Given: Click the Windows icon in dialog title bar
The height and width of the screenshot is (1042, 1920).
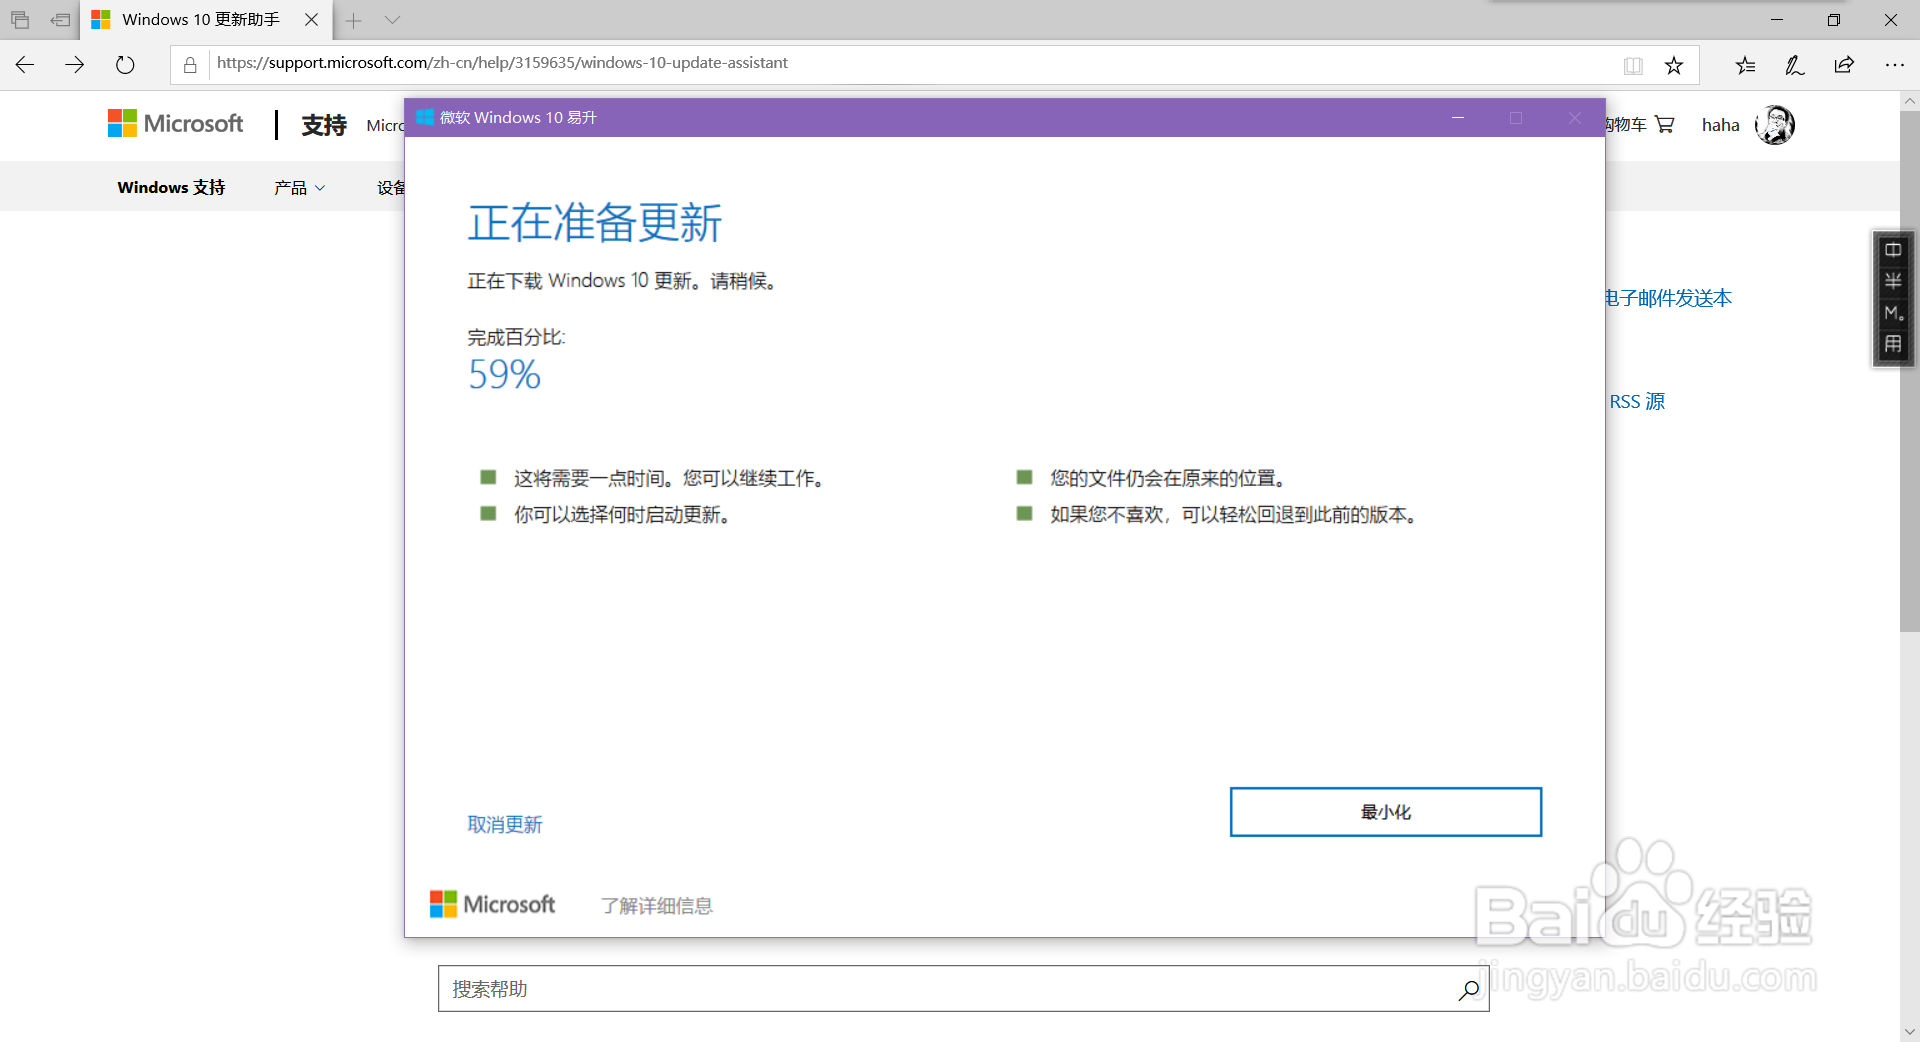Looking at the screenshot, I should 425,117.
